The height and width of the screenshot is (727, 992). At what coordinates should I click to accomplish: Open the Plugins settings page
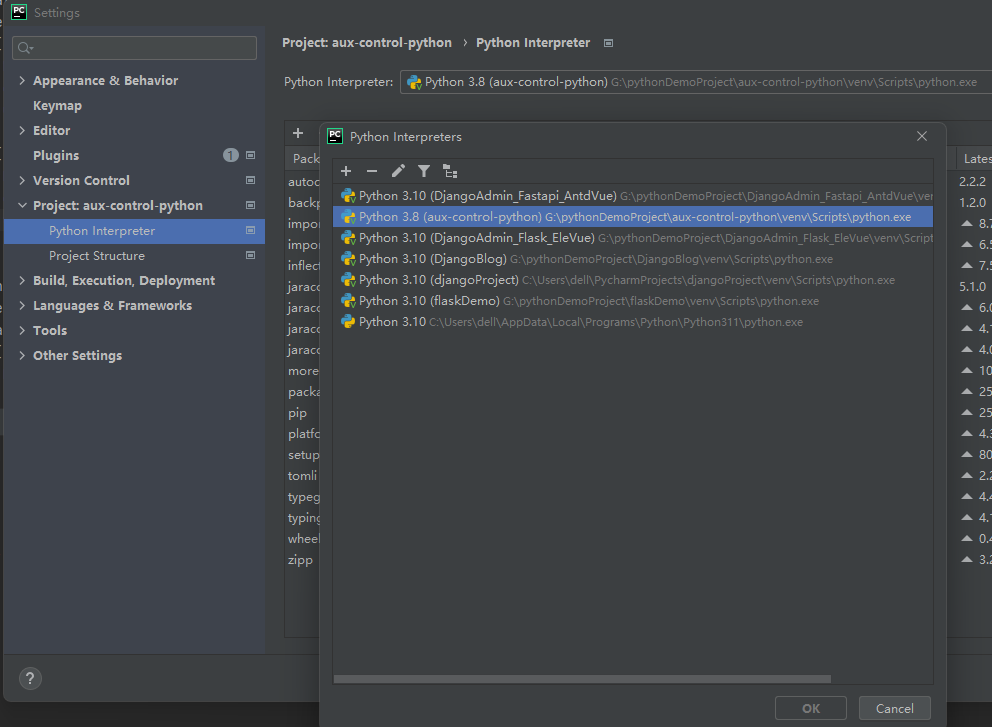56,156
